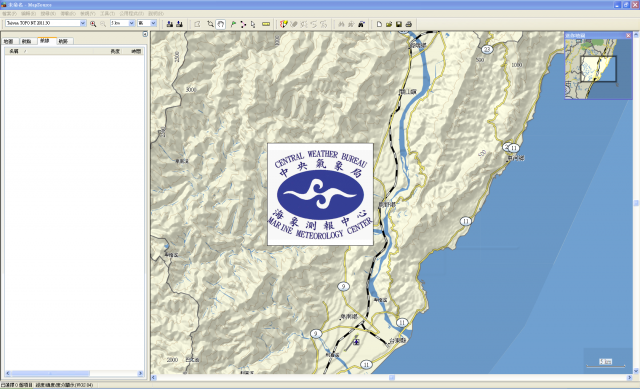This screenshot has width=640, height=389.
Task: Open the 公用程式 (Utilities) menu
Action: tap(131, 14)
